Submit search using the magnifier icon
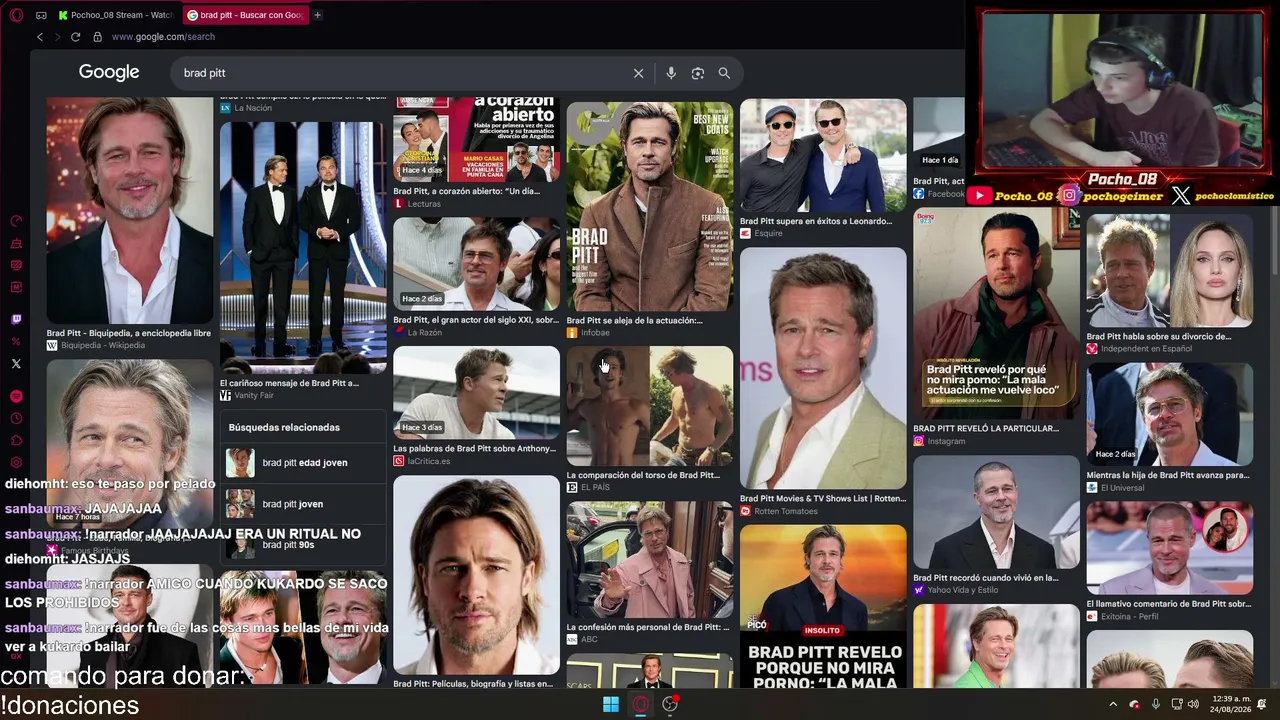1280x720 pixels. pyautogui.click(x=724, y=73)
